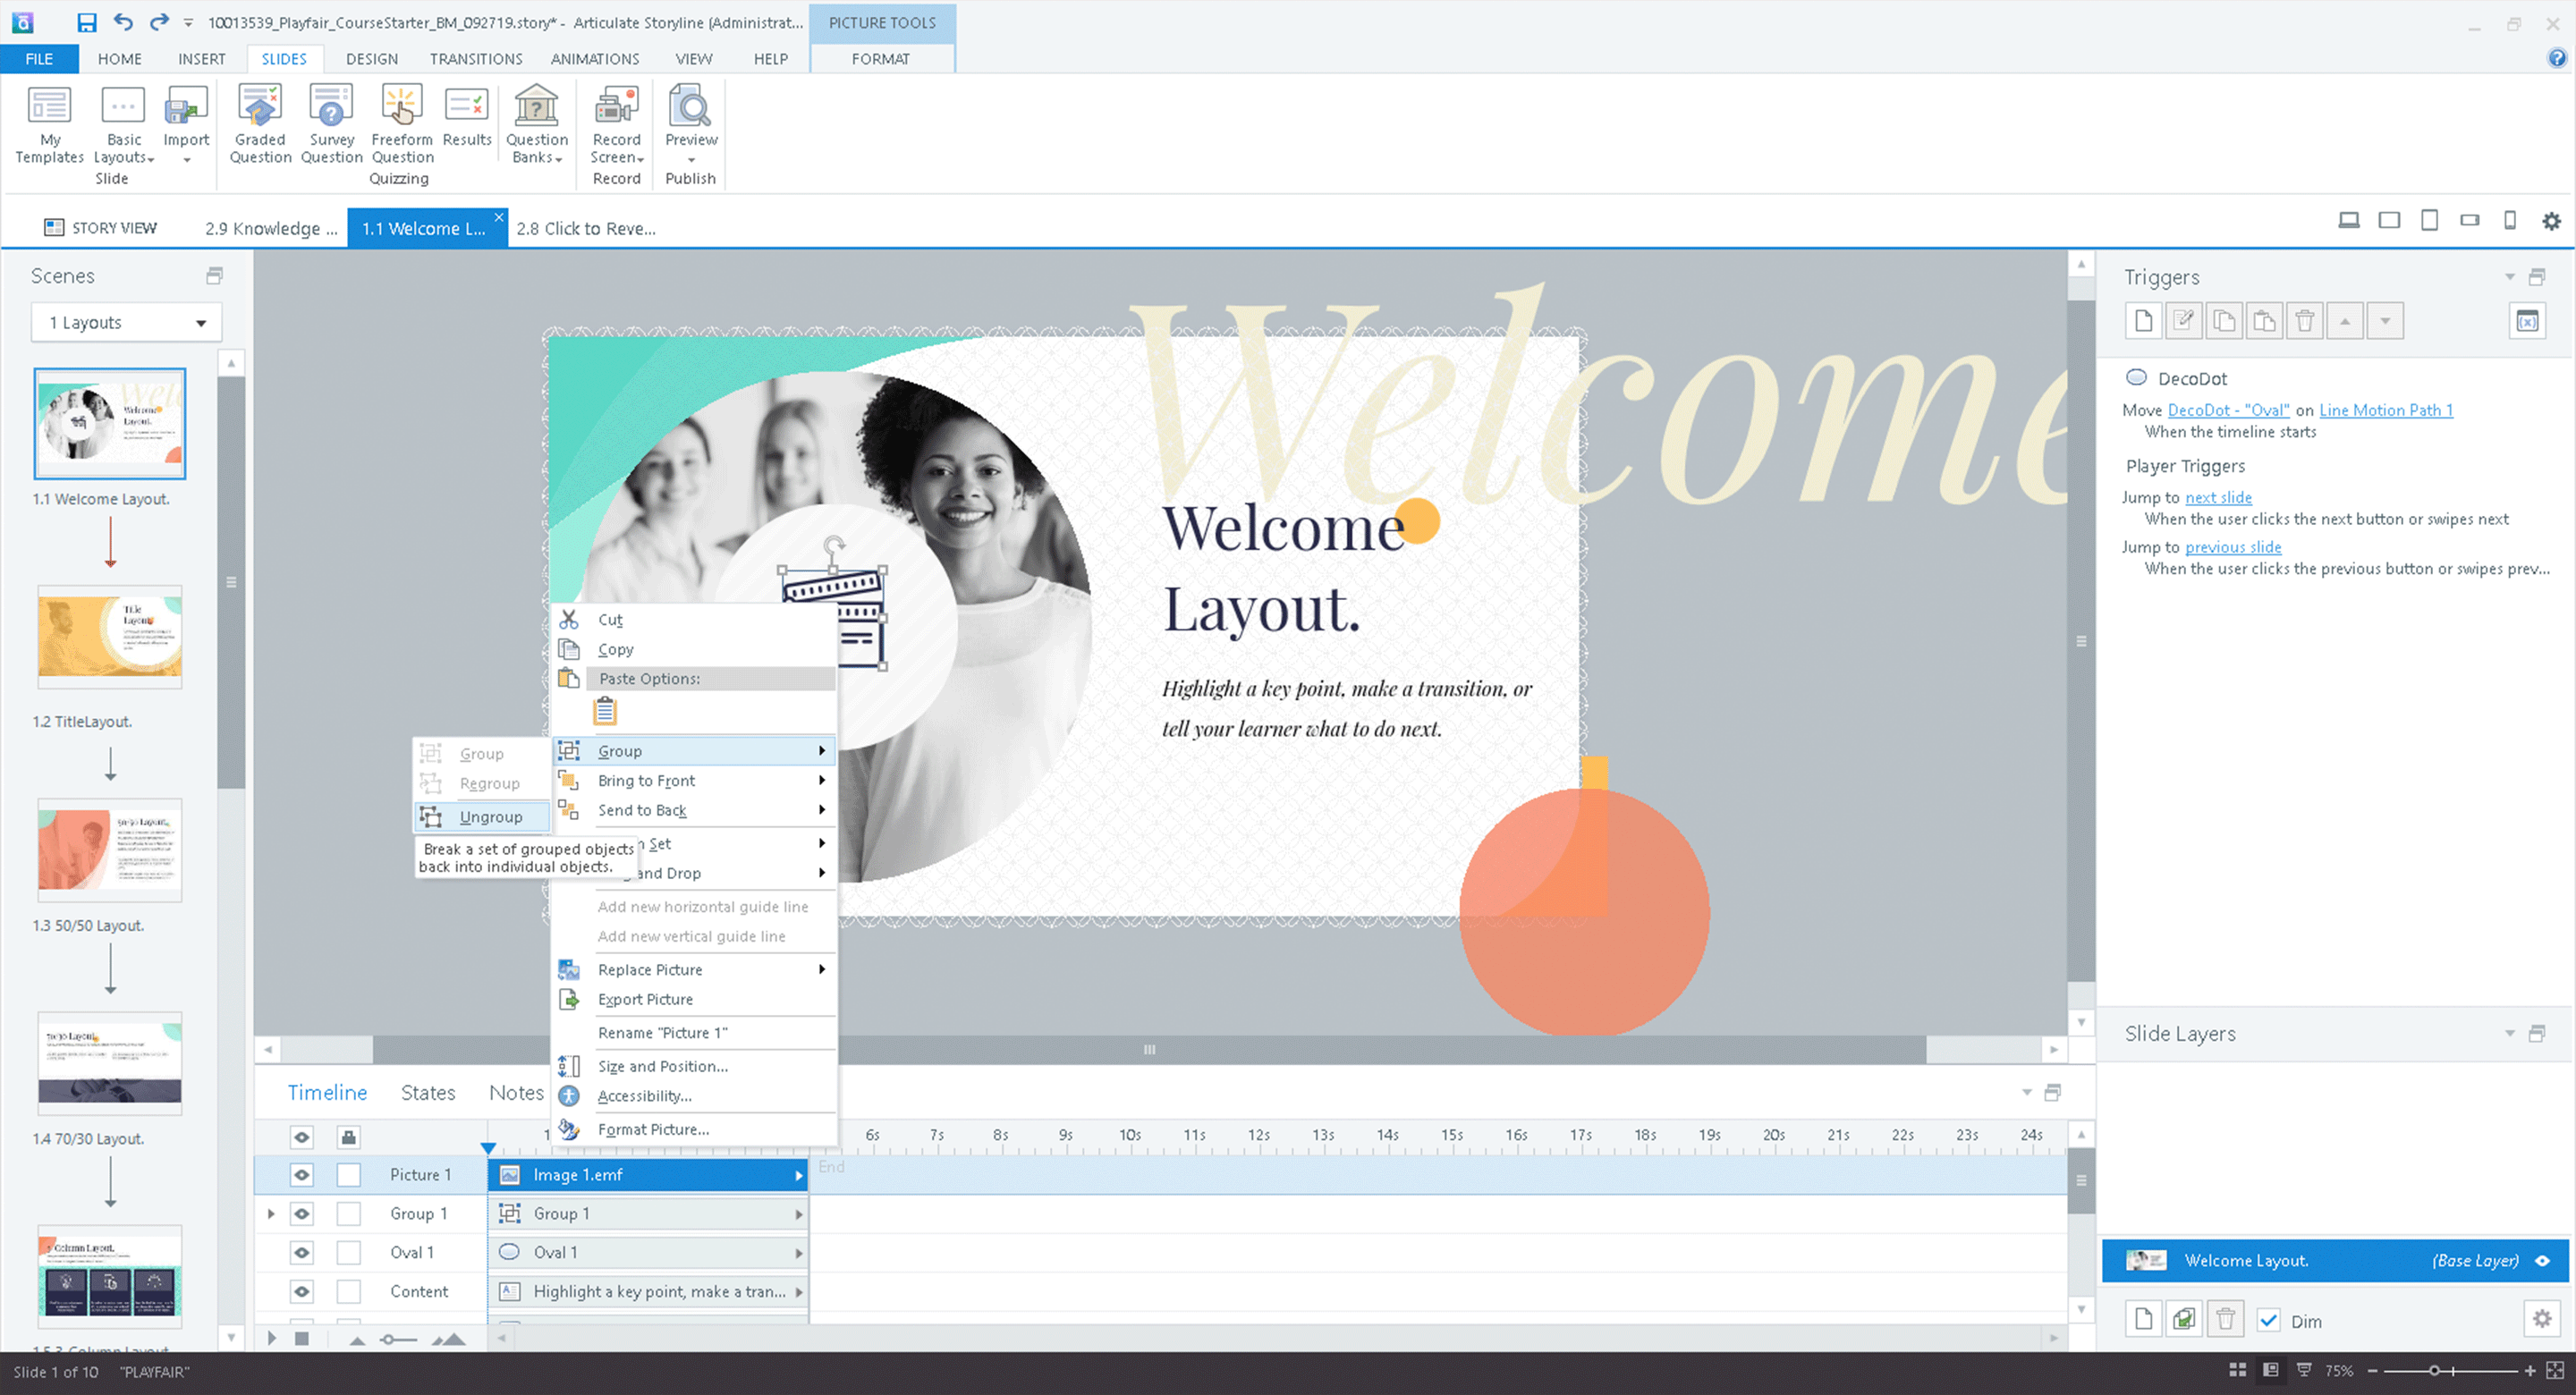Select the 1.2 TitleLayout slide thumbnail

110,638
